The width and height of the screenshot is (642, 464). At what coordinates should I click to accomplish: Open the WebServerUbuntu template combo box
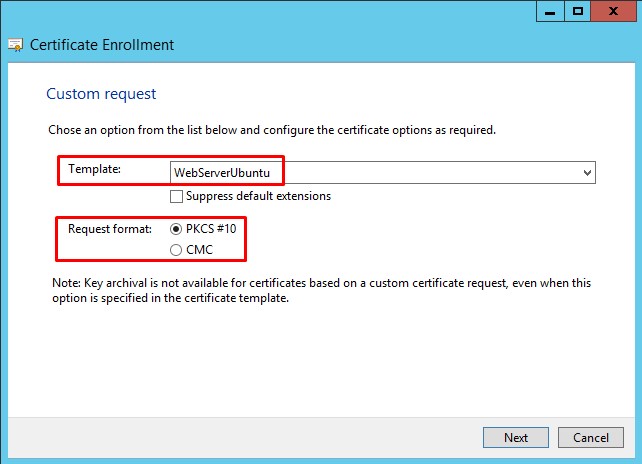tap(380, 172)
